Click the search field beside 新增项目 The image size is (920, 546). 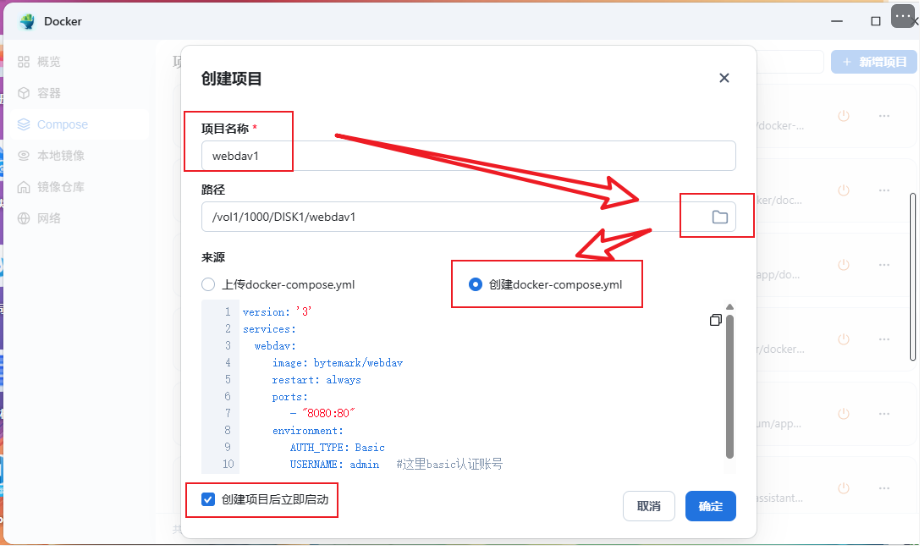(x=790, y=62)
